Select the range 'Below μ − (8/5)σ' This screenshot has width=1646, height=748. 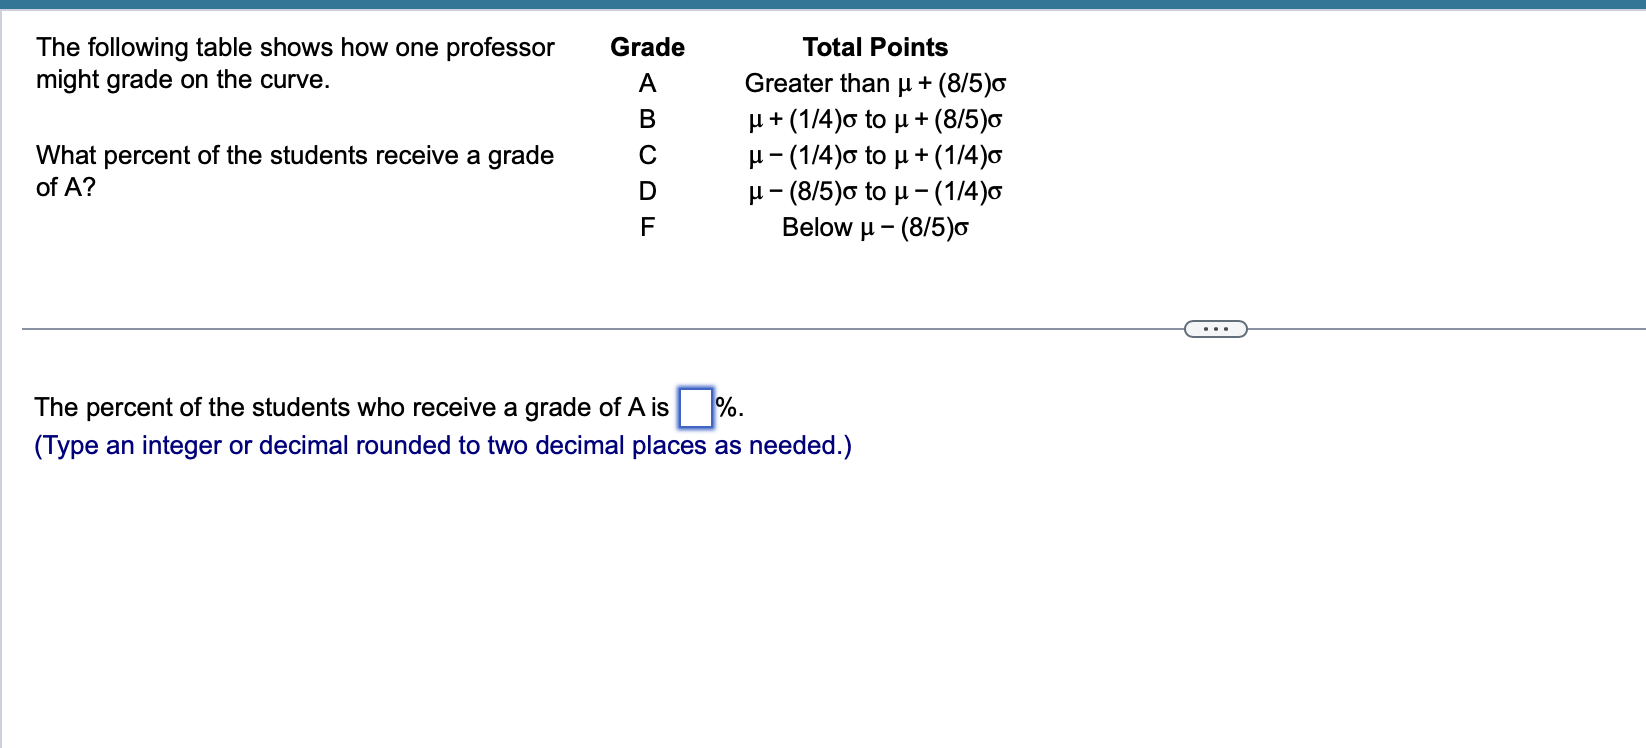[875, 228]
